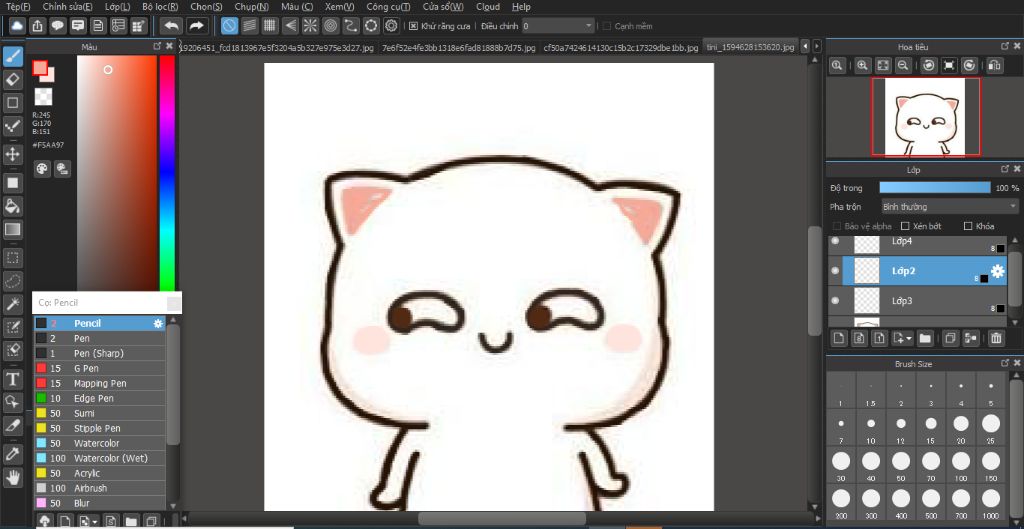Open Pencil brush settings gear

(157, 323)
